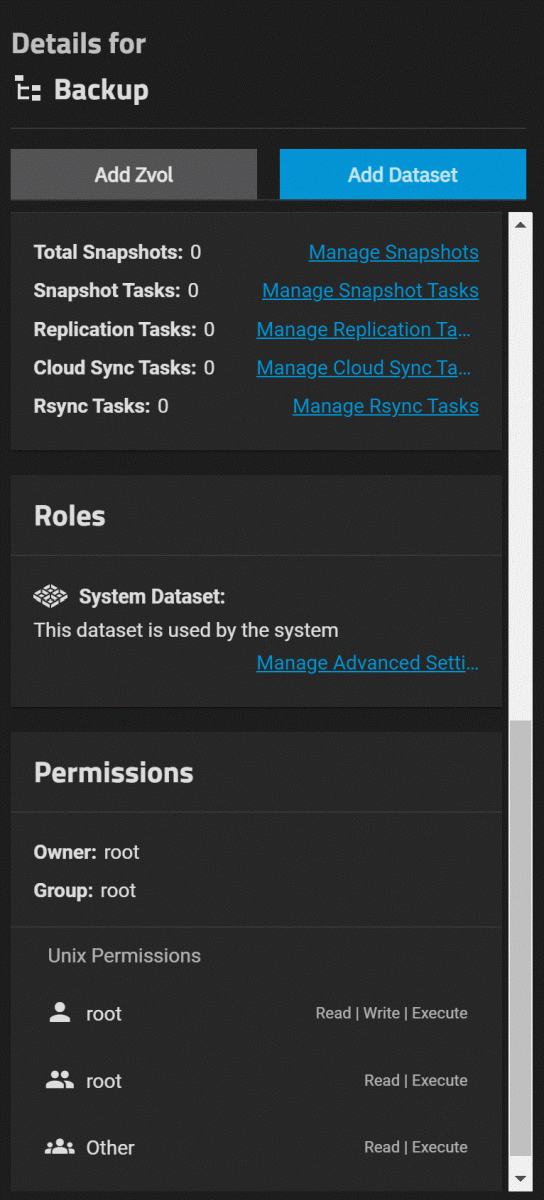Select the root Read Write Execute row
The width and height of the screenshot is (544, 1200).
click(257, 1013)
